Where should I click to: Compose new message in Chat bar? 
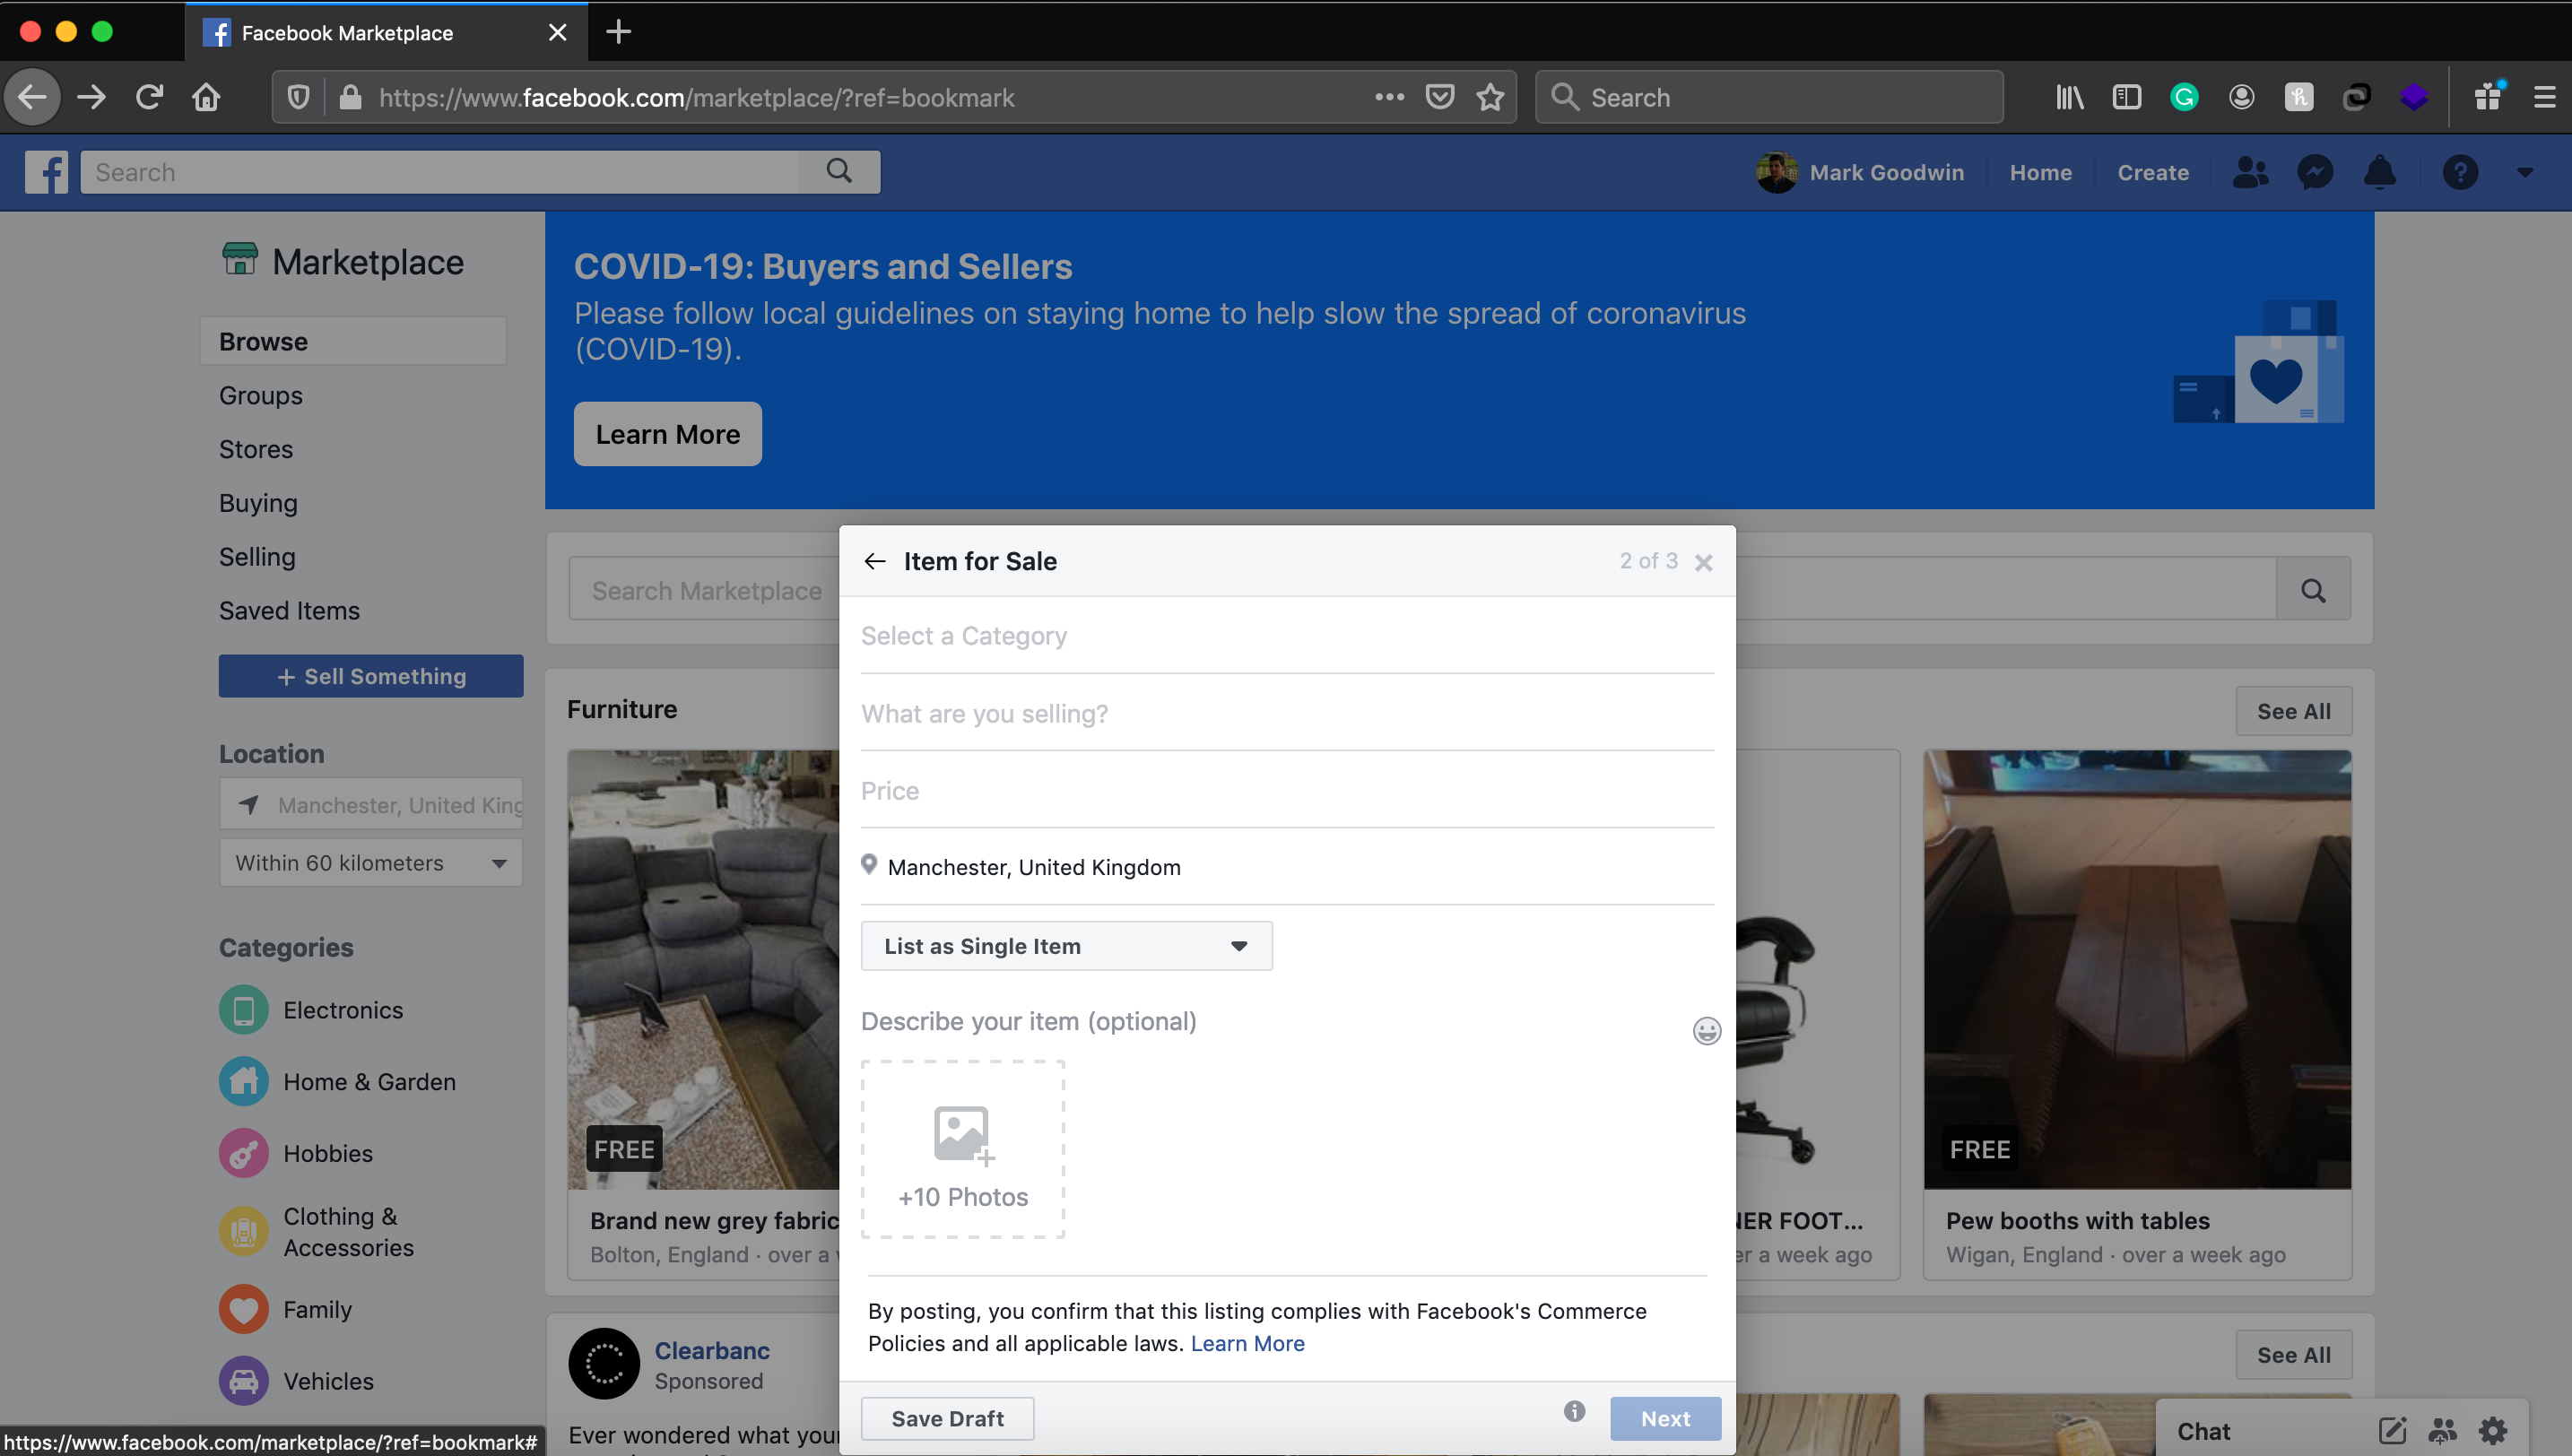click(x=2392, y=1431)
